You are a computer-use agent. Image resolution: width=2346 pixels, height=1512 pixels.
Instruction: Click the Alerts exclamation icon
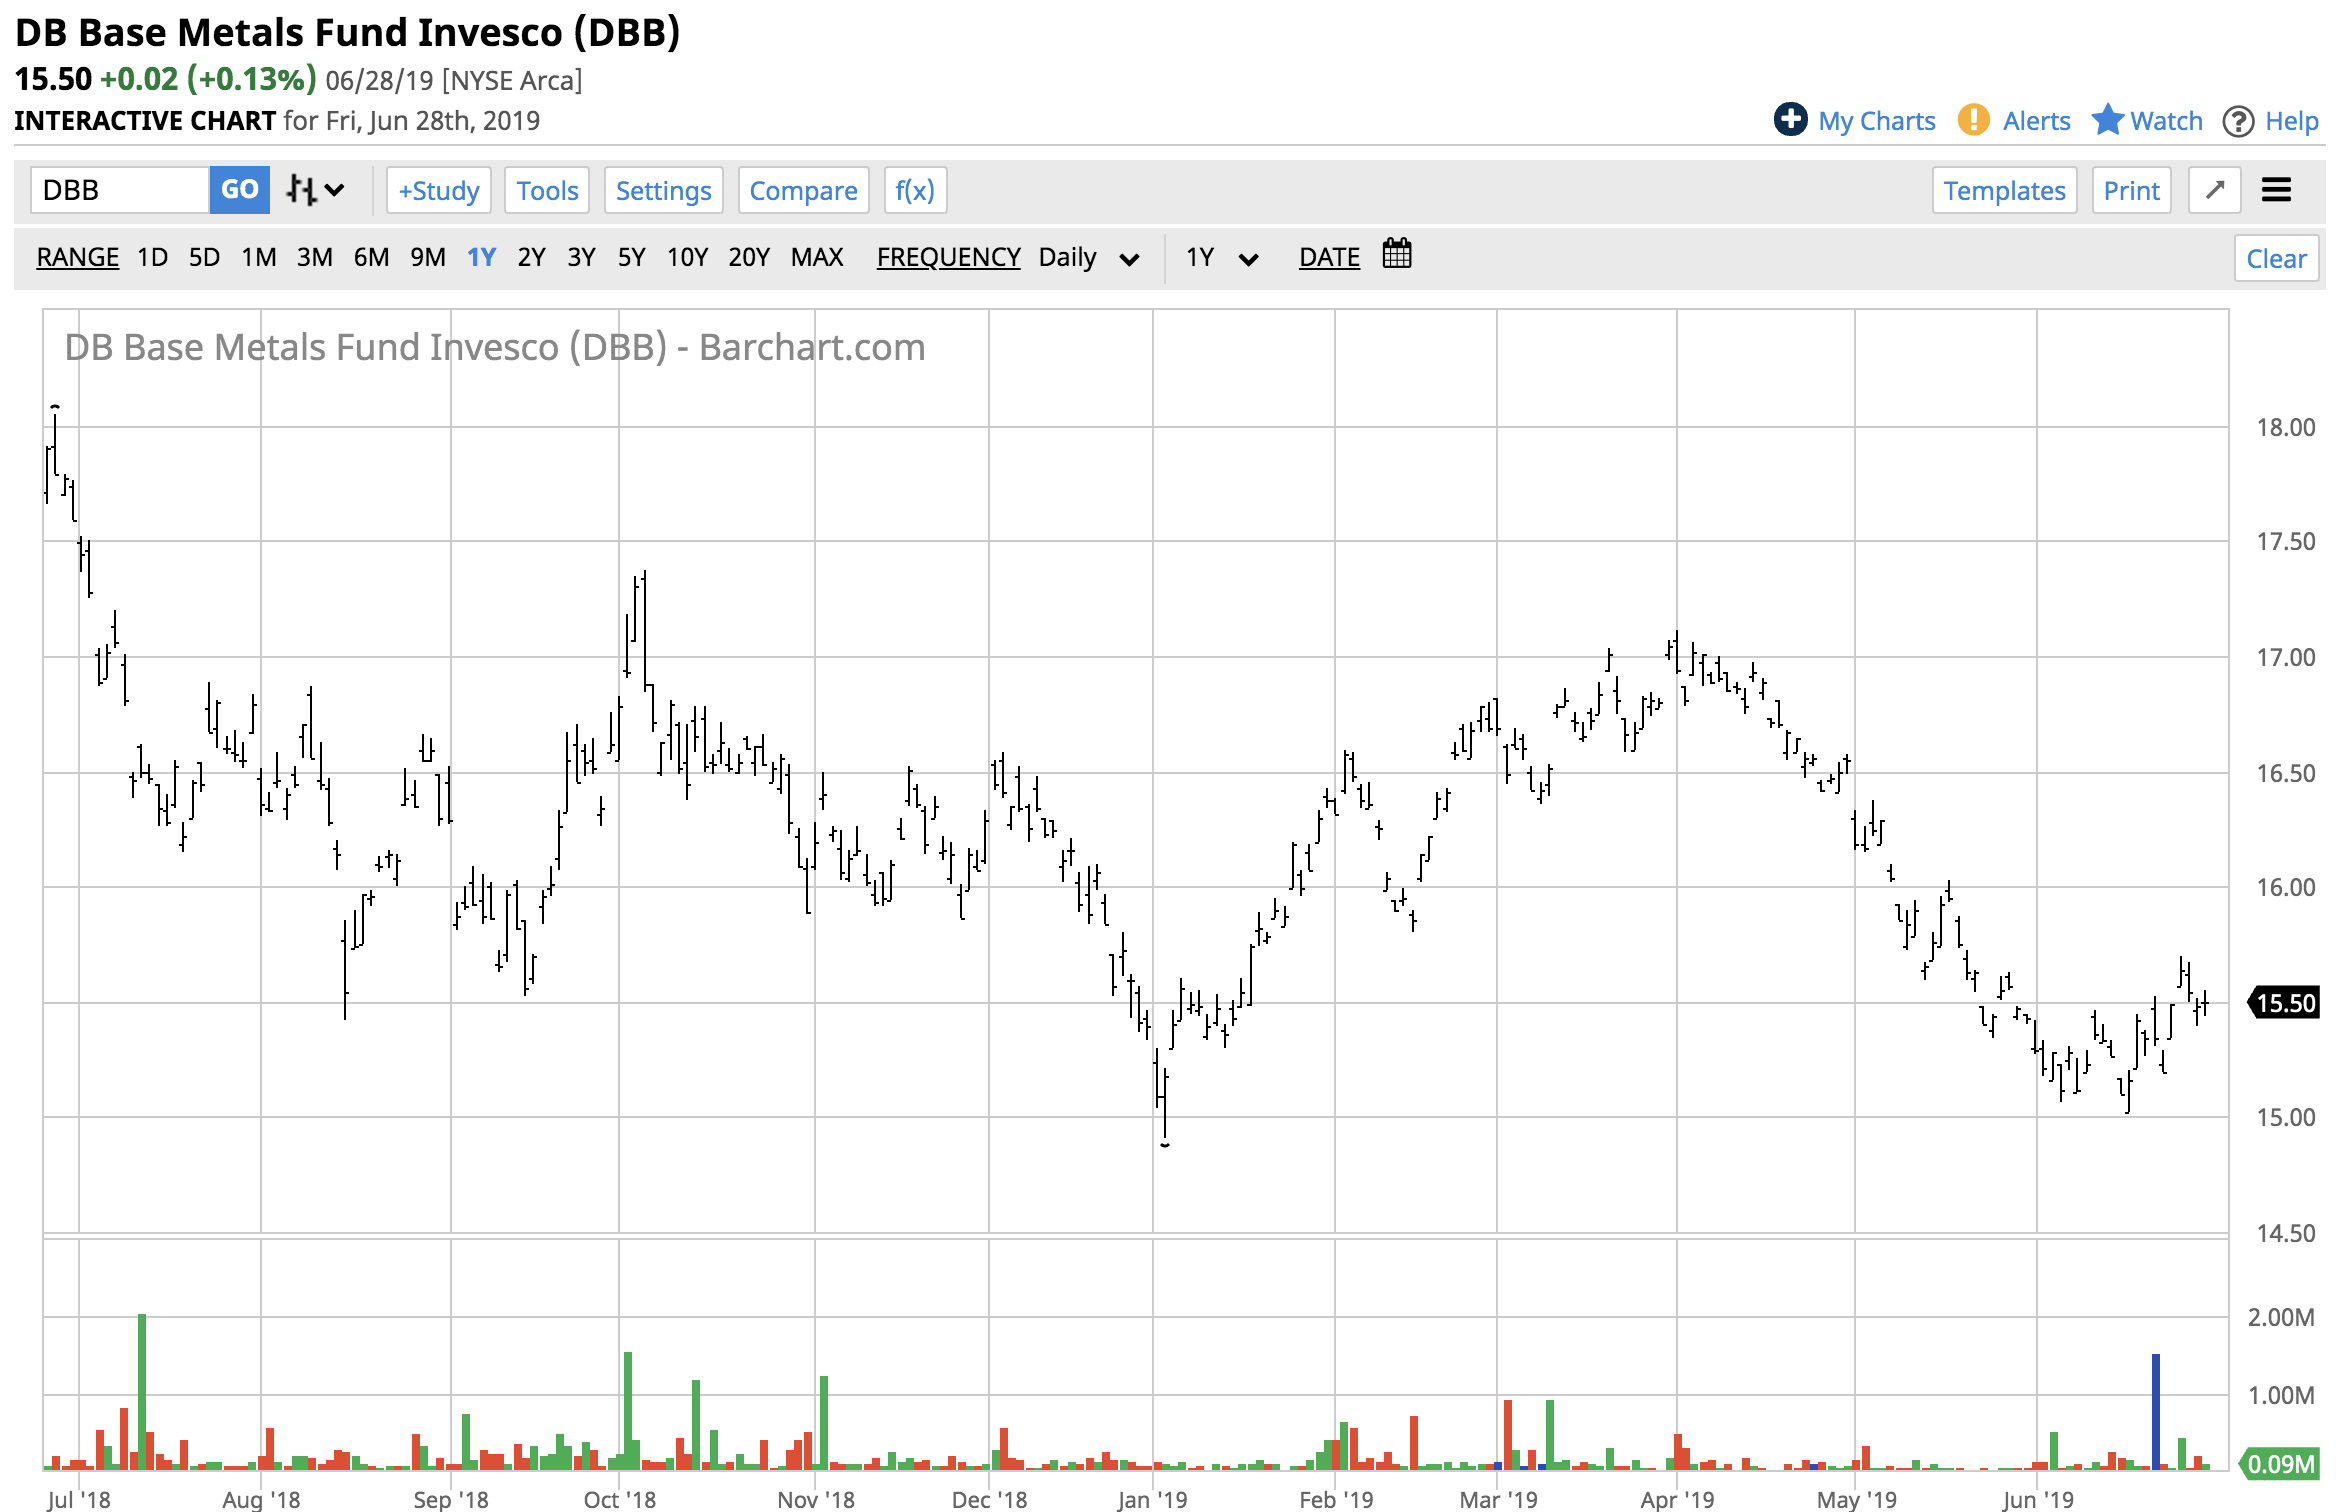coord(1973,120)
